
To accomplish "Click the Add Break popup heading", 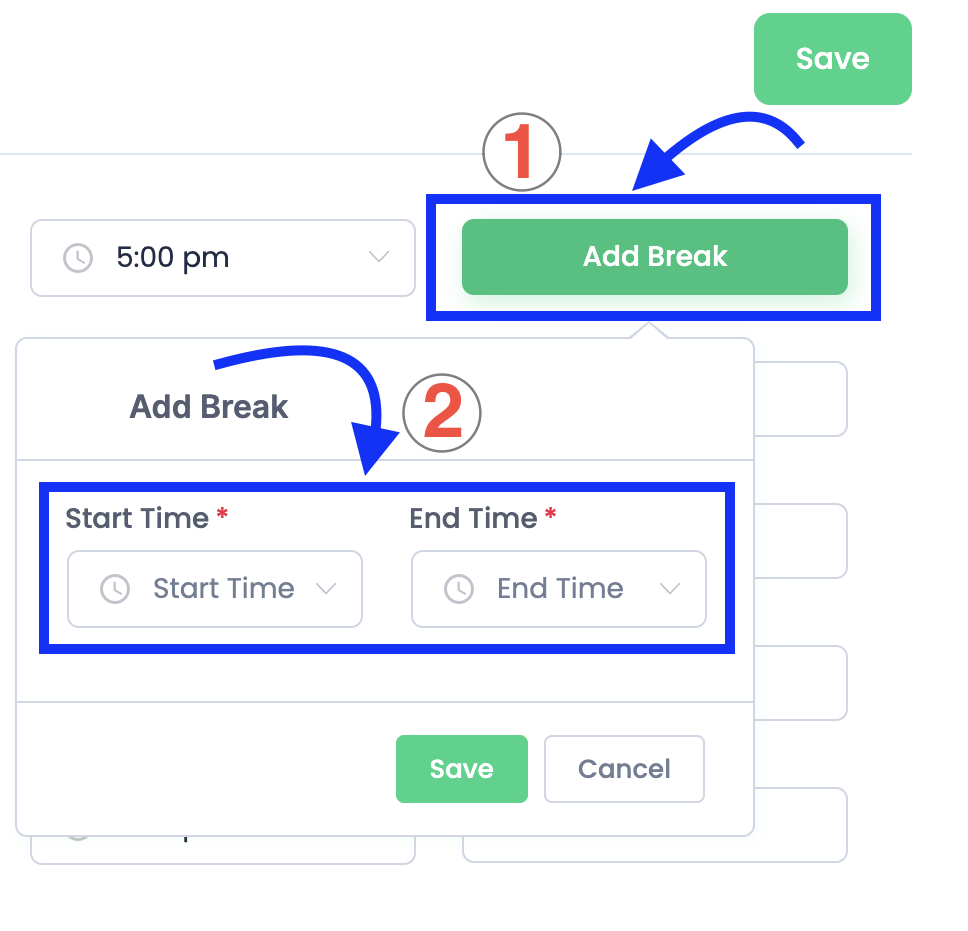I will point(209,407).
